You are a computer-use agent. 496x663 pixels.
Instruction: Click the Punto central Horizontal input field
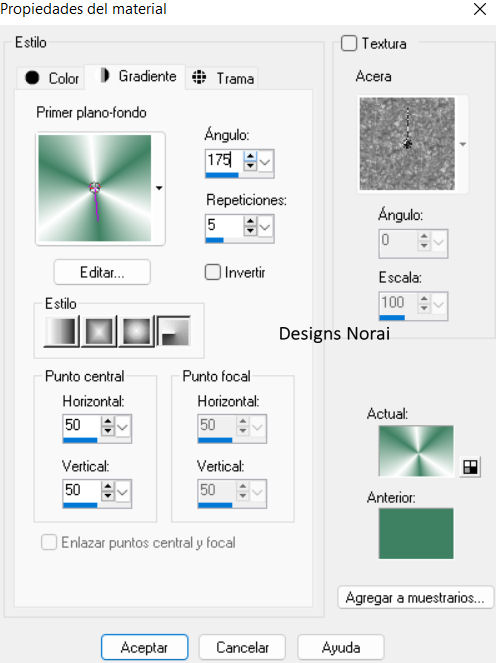click(82, 425)
